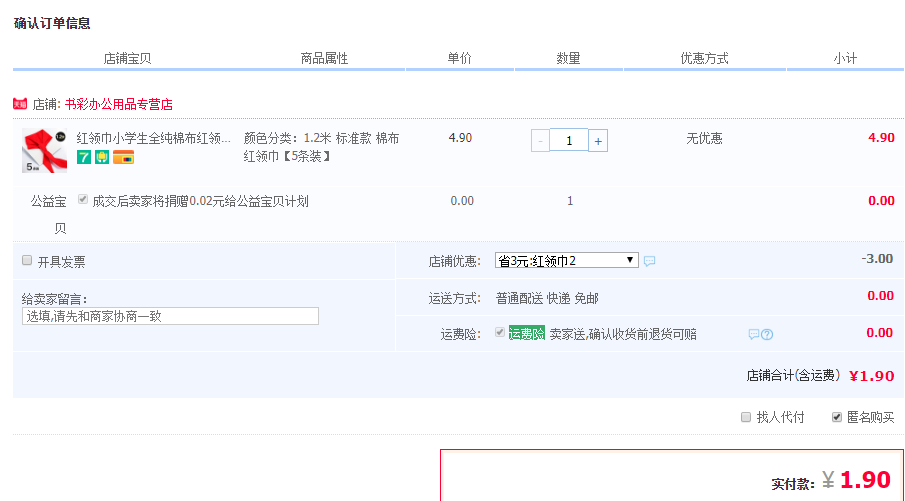Click the 确认订单信息 heading
The height and width of the screenshot is (501, 905).
coord(52,24)
